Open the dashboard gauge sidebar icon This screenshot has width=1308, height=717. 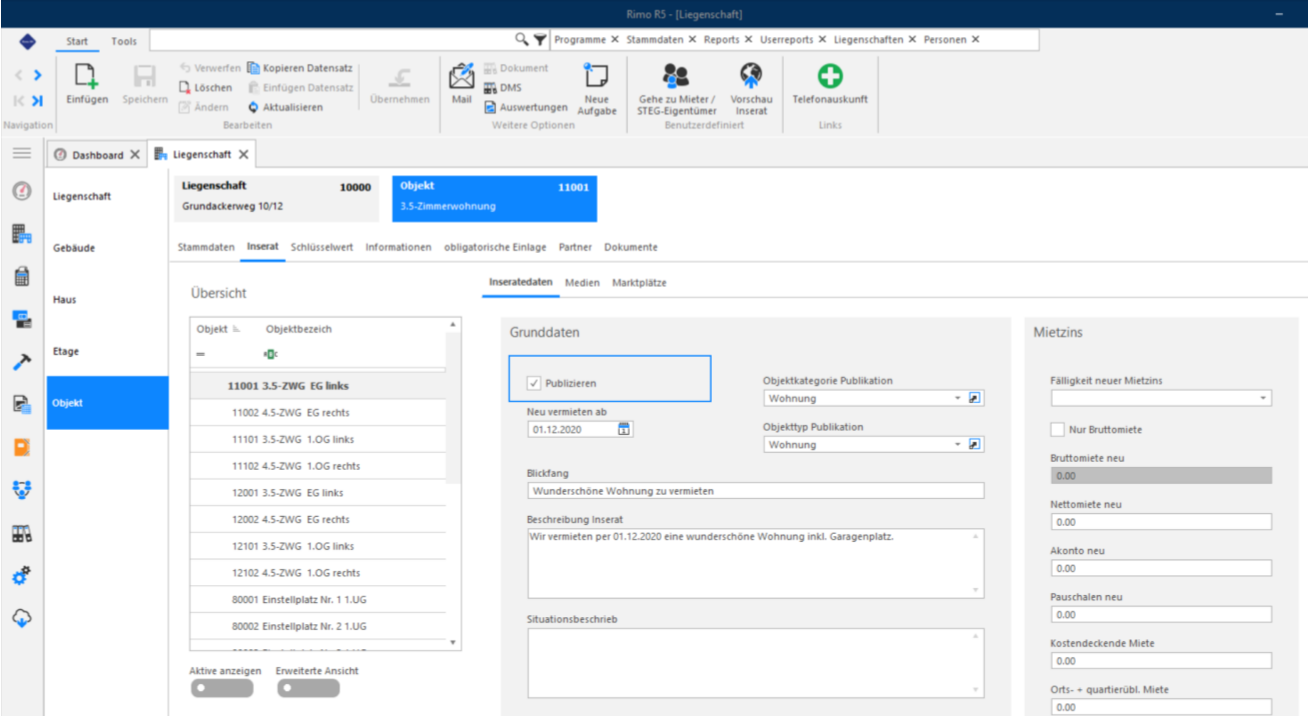[21, 190]
